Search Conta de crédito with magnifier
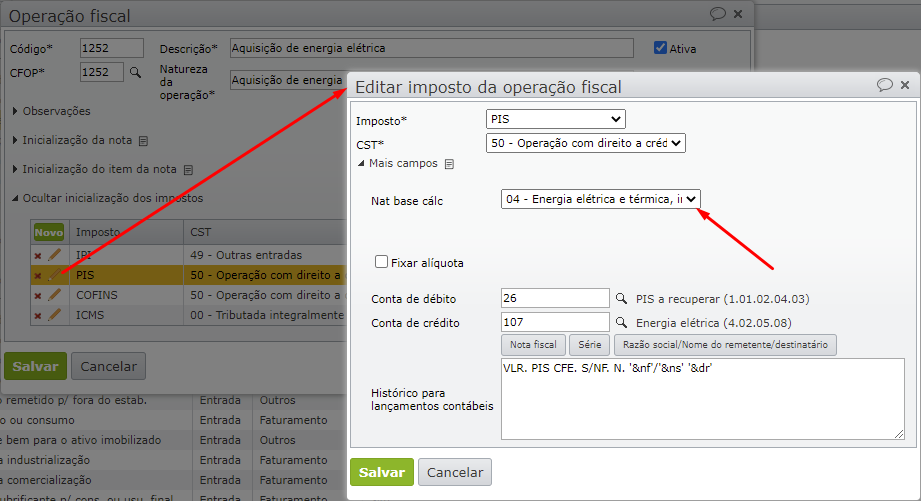Viewport: 921px width, 501px height. coord(621,322)
